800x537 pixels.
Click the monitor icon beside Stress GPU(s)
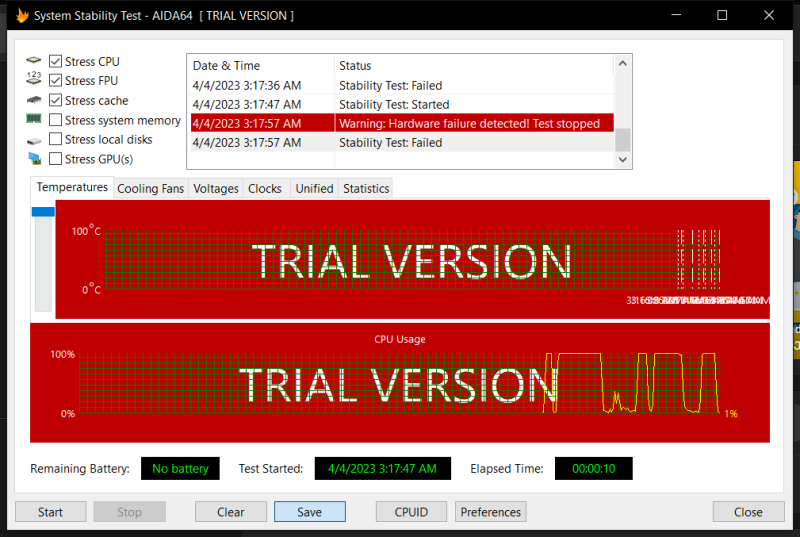coord(34,159)
